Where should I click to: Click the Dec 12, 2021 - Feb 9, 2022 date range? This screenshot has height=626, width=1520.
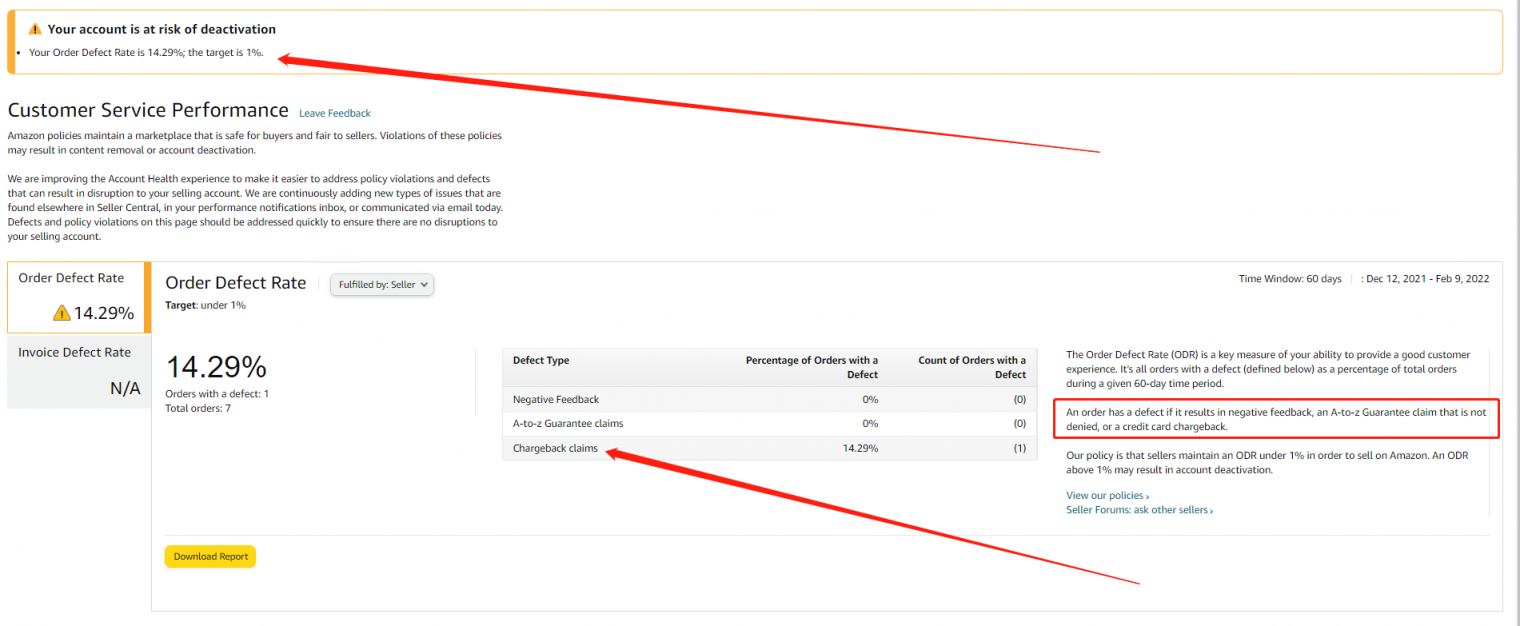[1428, 279]
